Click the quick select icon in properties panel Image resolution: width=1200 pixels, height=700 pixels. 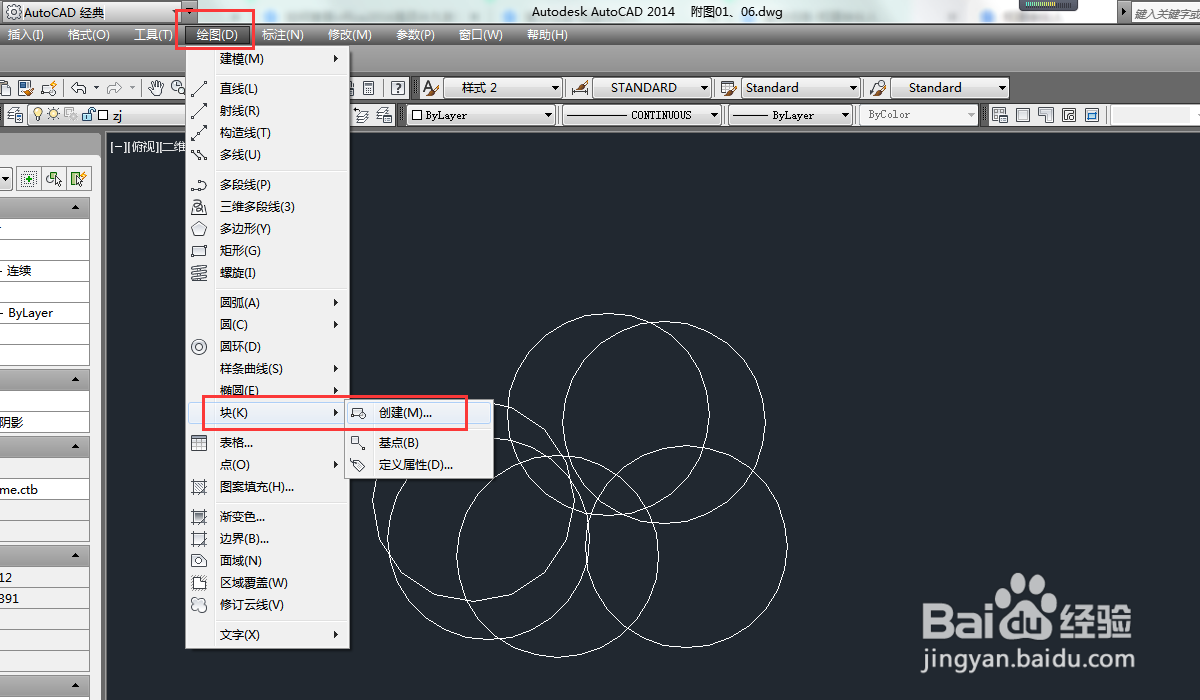click(x=79, y=179)
